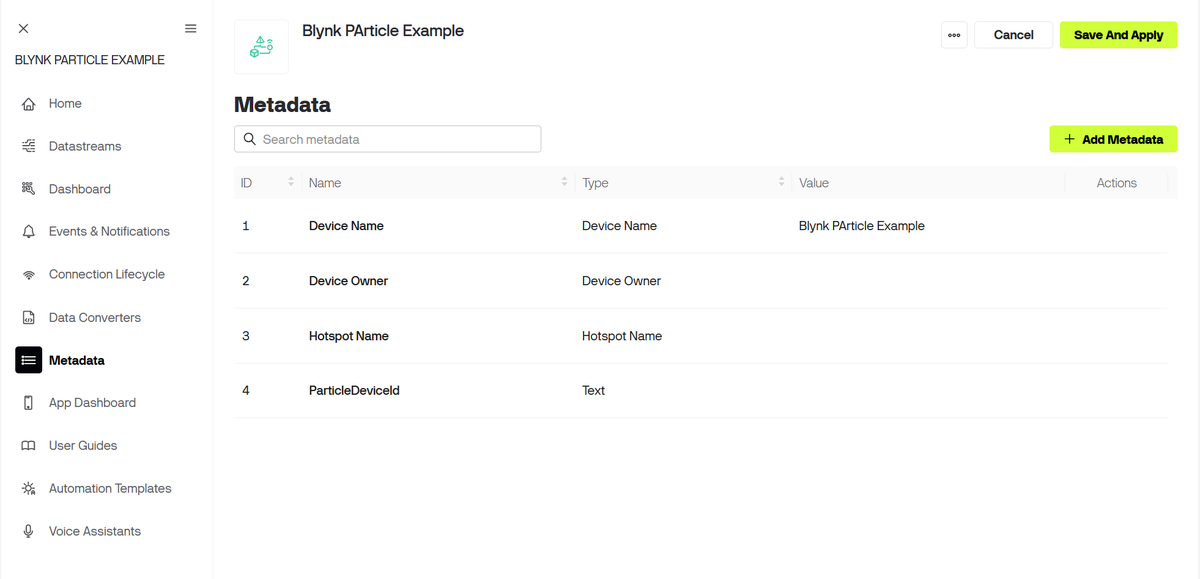
Task: Click ID cell of Device Owner row
Action: 246,281
